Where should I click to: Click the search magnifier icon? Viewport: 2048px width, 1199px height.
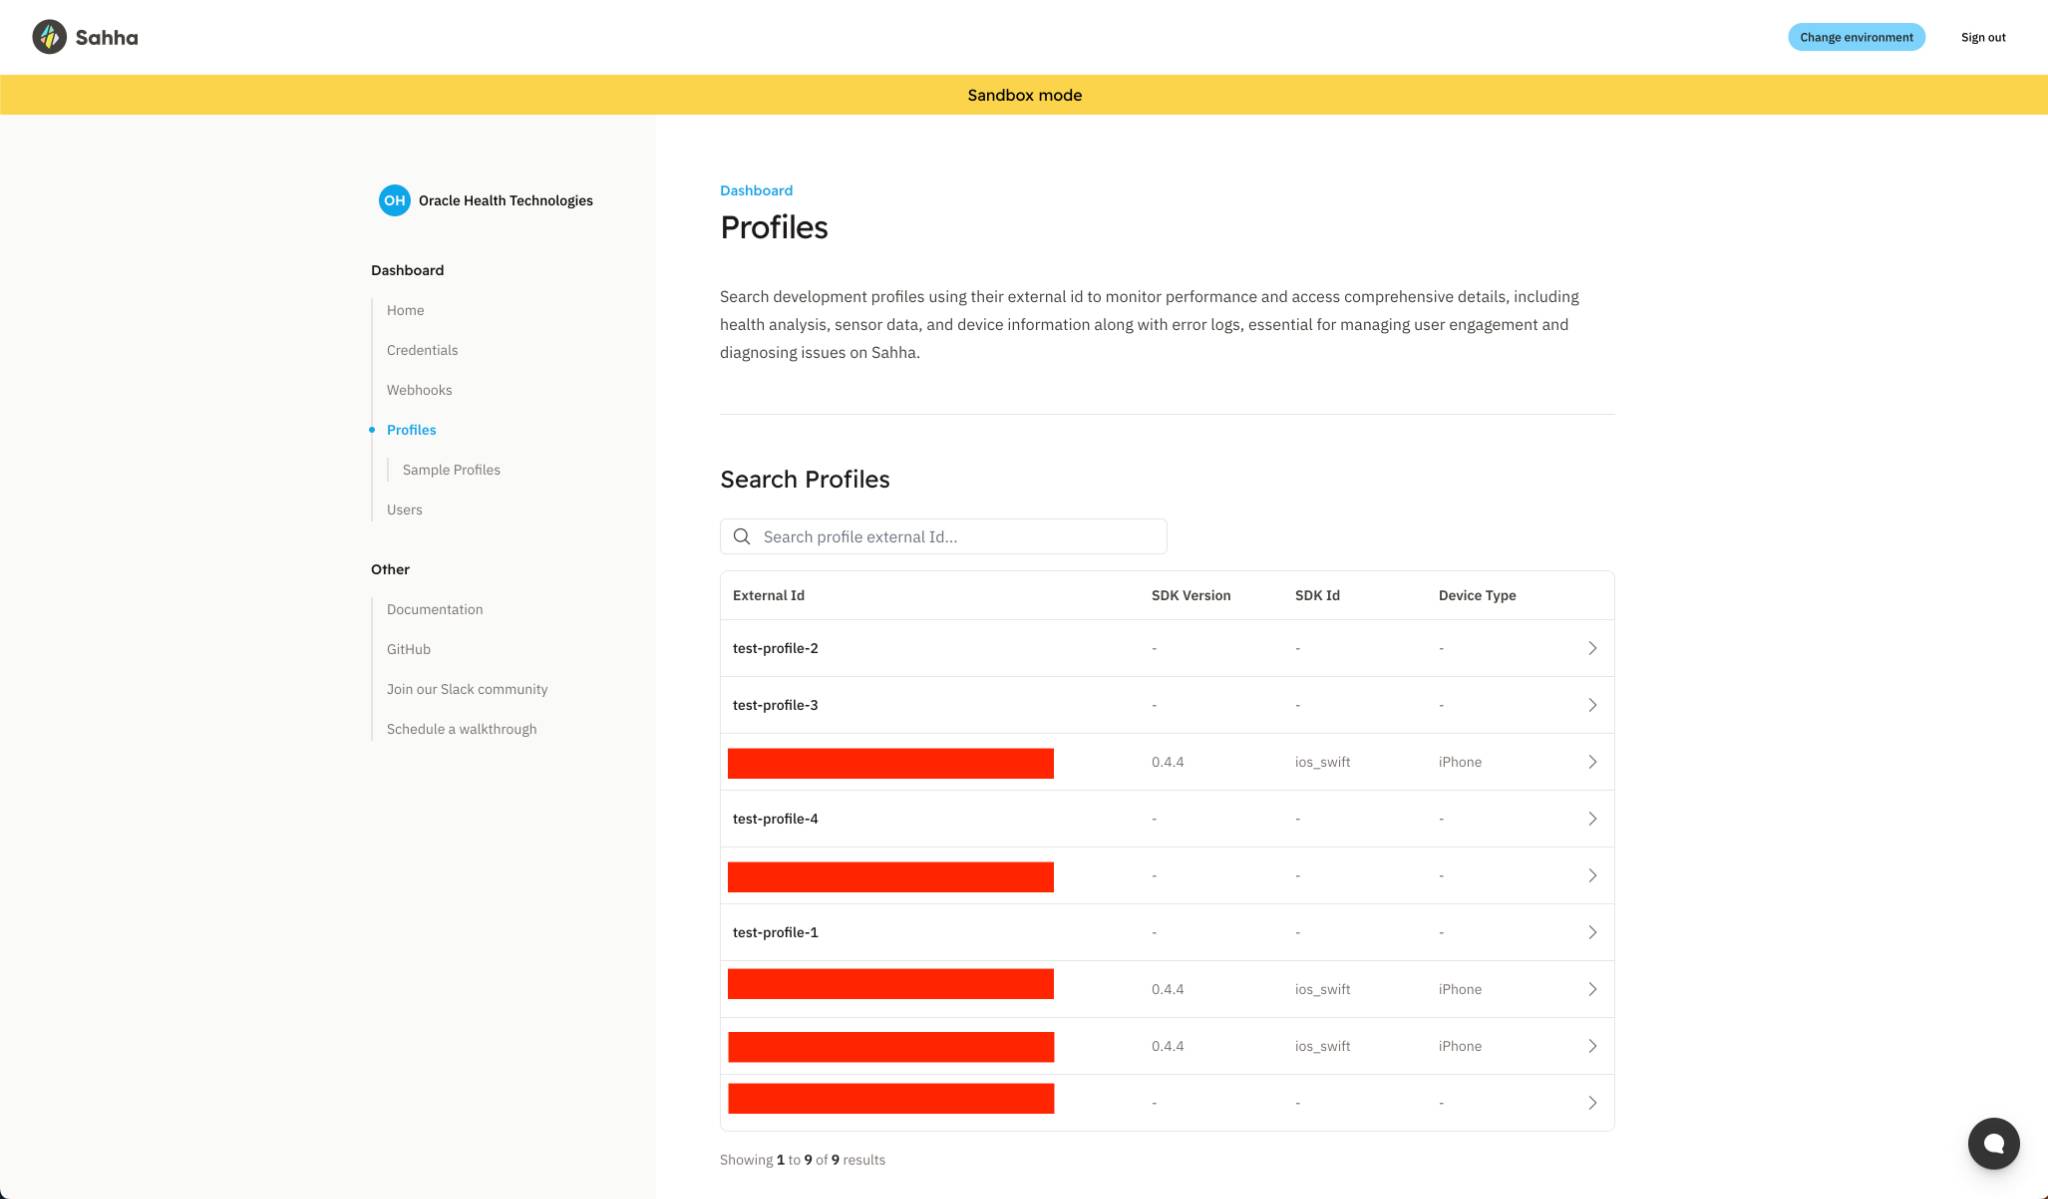click(742, 537)
